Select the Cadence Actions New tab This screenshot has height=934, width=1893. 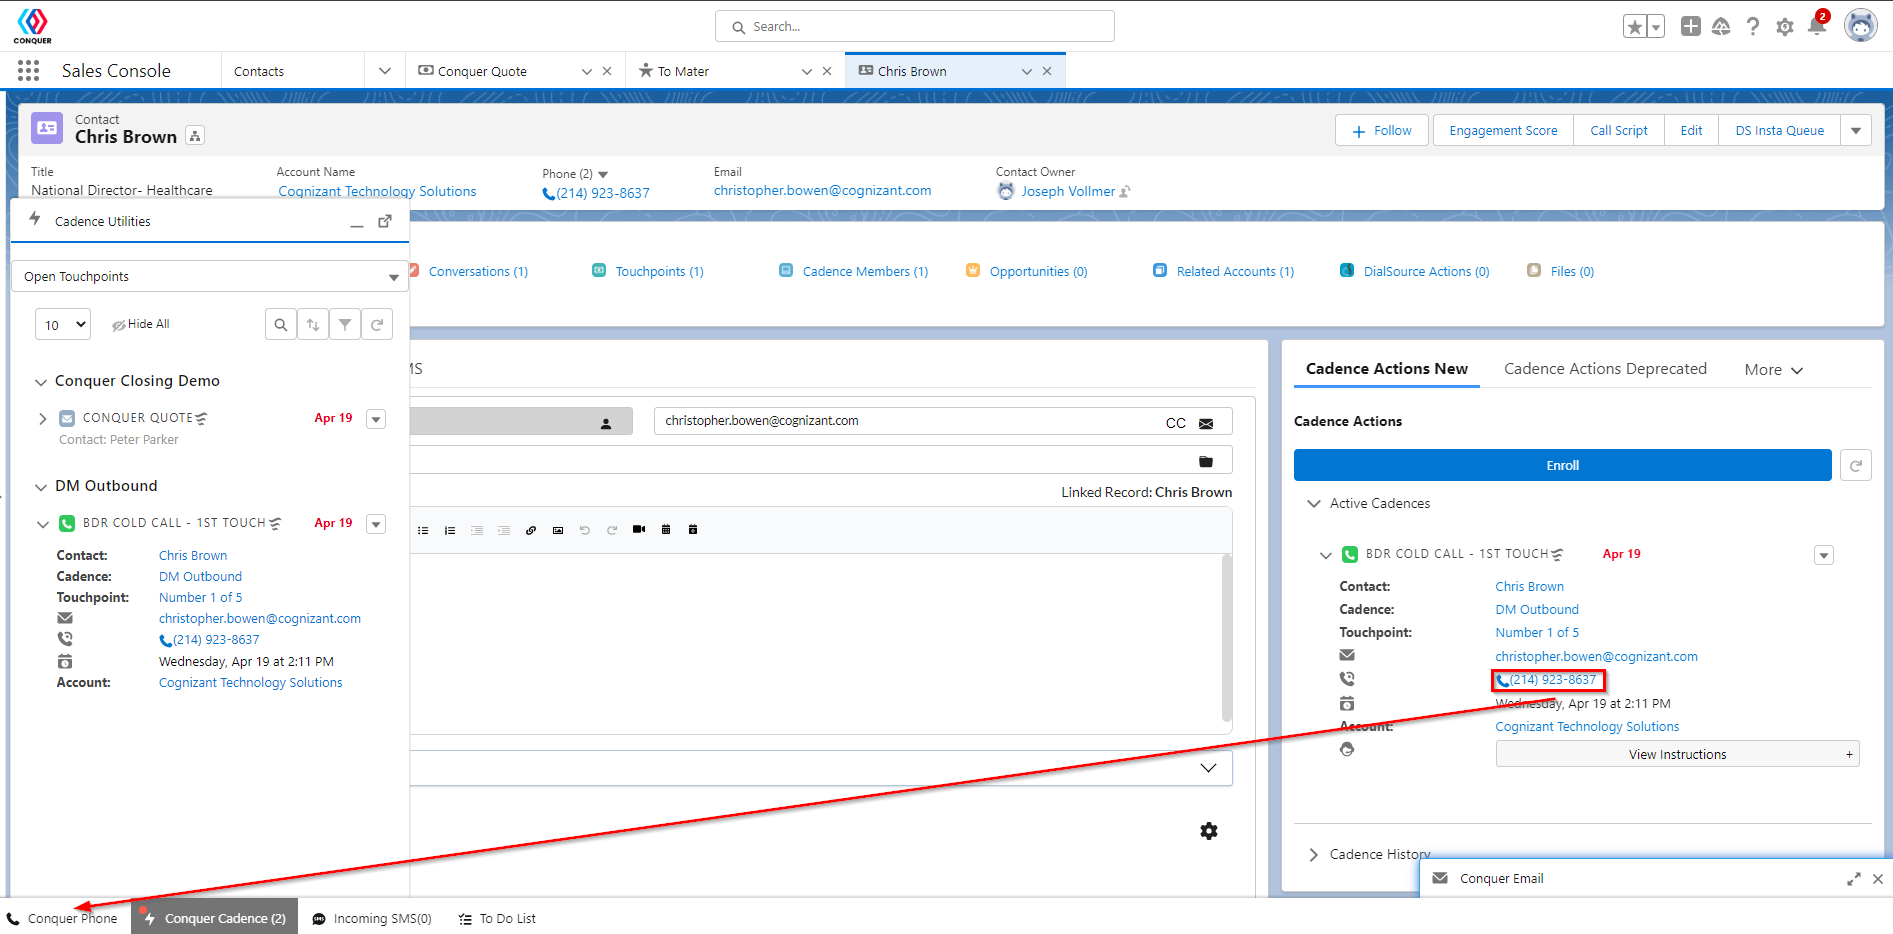pos(1387,369)
